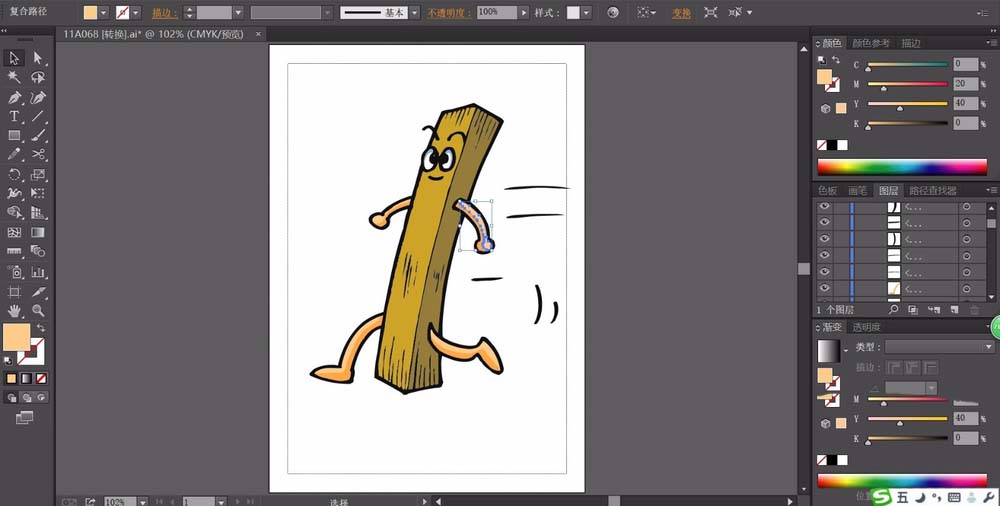
Task: Select the Lasso tool
Action: pyautogui.click(x=38, y=77)
